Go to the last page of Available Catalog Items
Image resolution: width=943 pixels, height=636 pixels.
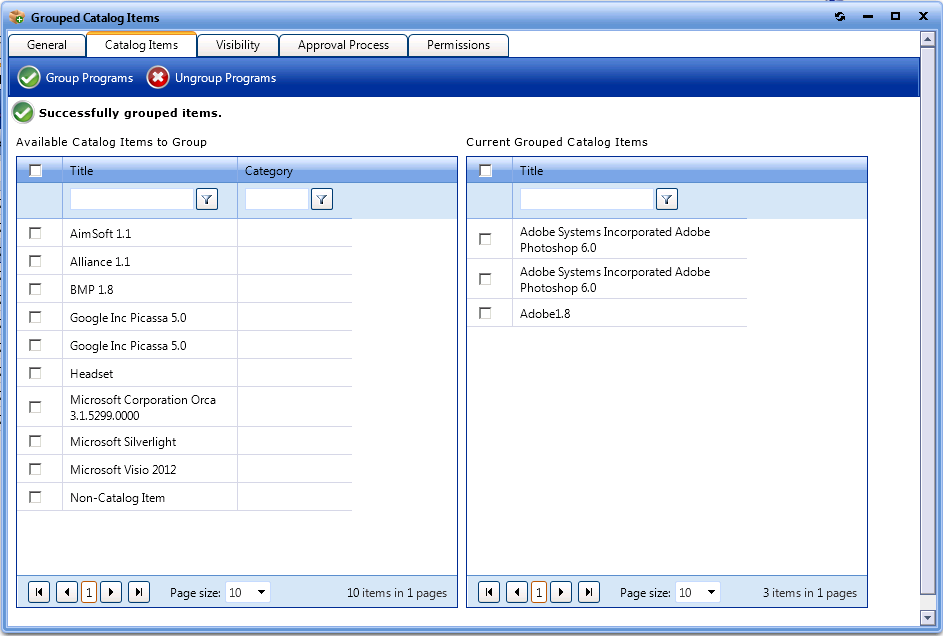pyautogui.click(x=139, y=592)
